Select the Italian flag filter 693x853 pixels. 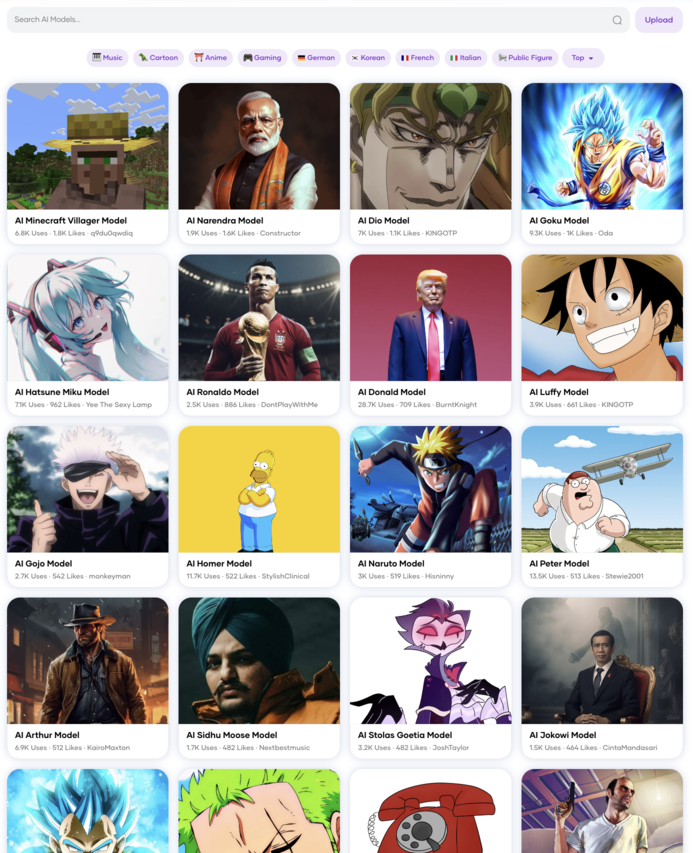[466, 58]
